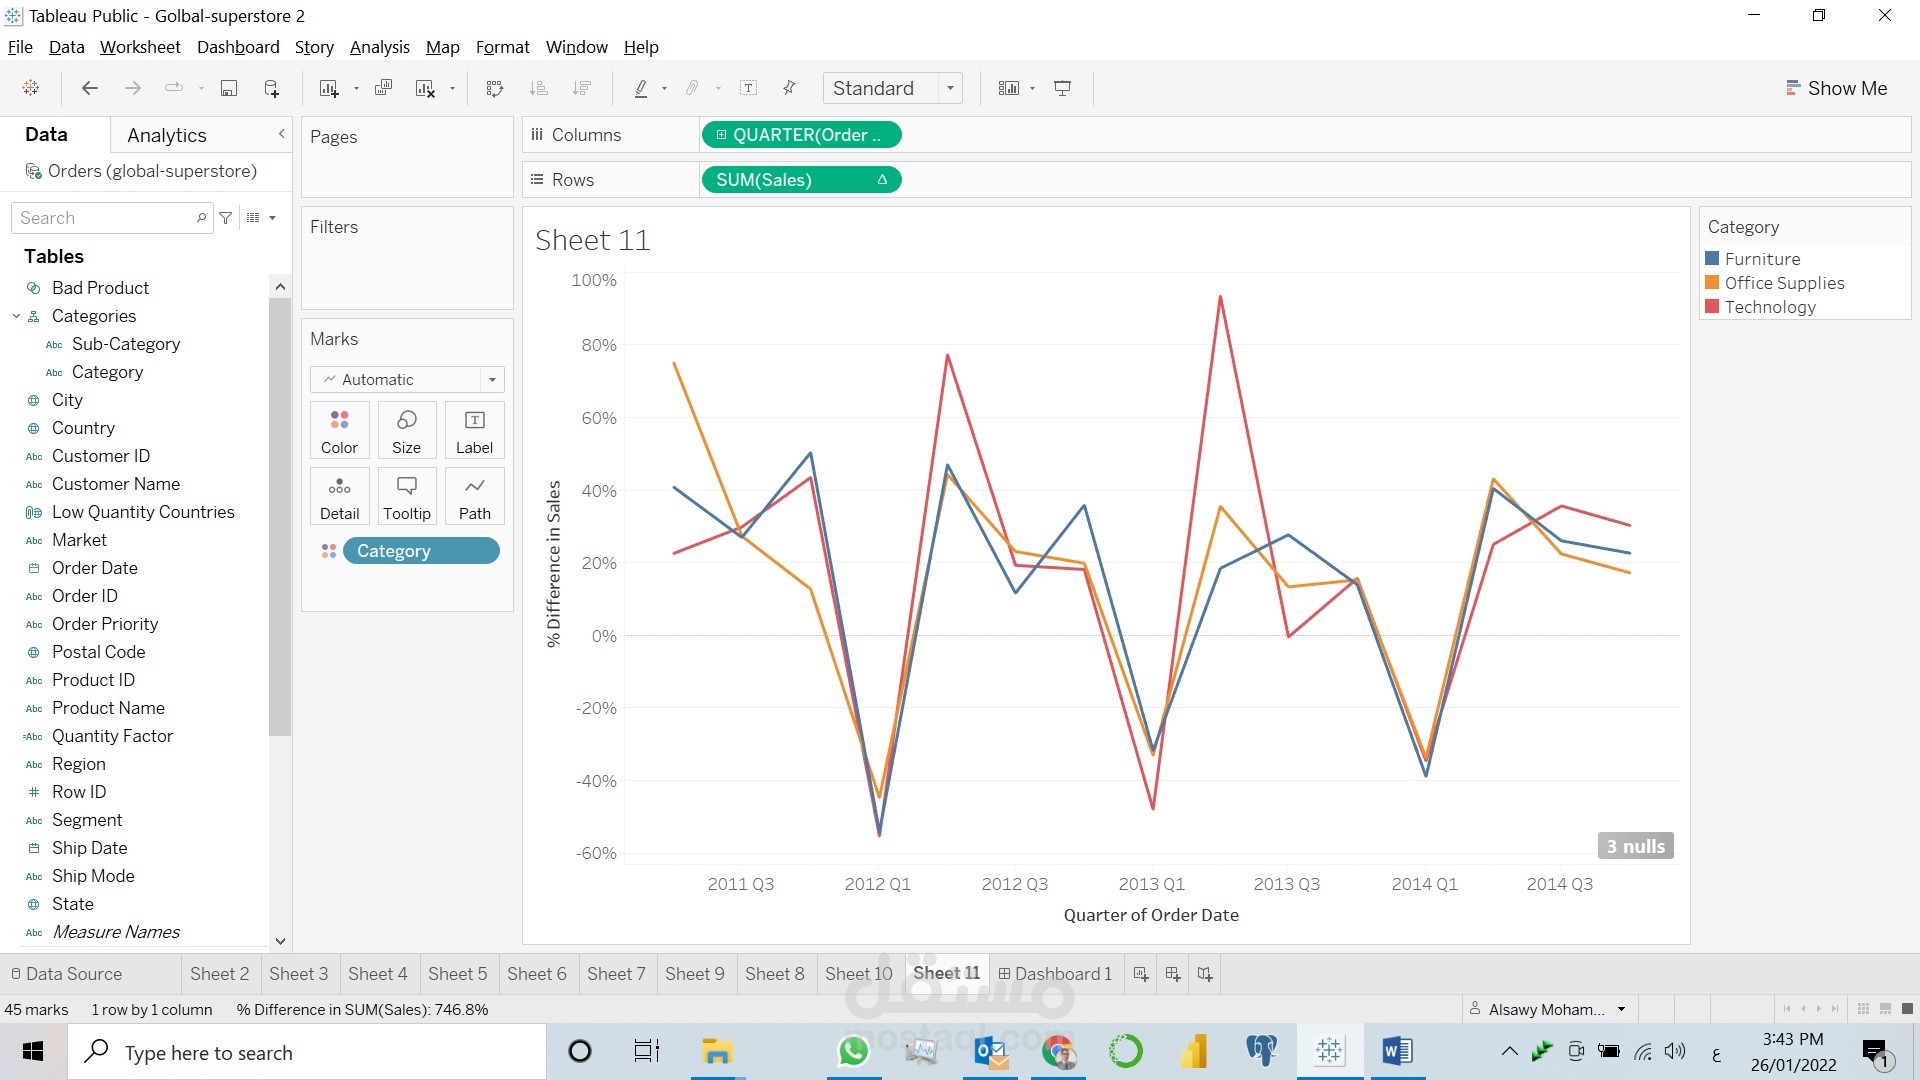This screenshot has height=1080, width=1920.
Task: Switch to the Analytics pane tab
Action: tap(167, 135)
